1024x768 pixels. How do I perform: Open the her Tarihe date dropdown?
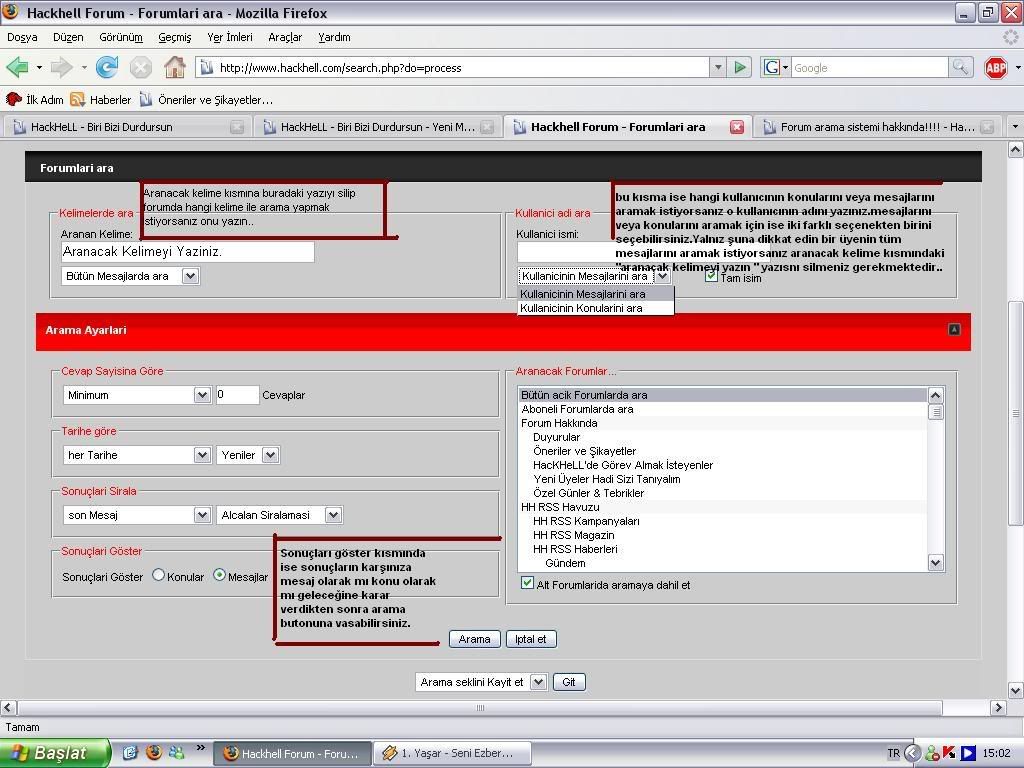137,455
